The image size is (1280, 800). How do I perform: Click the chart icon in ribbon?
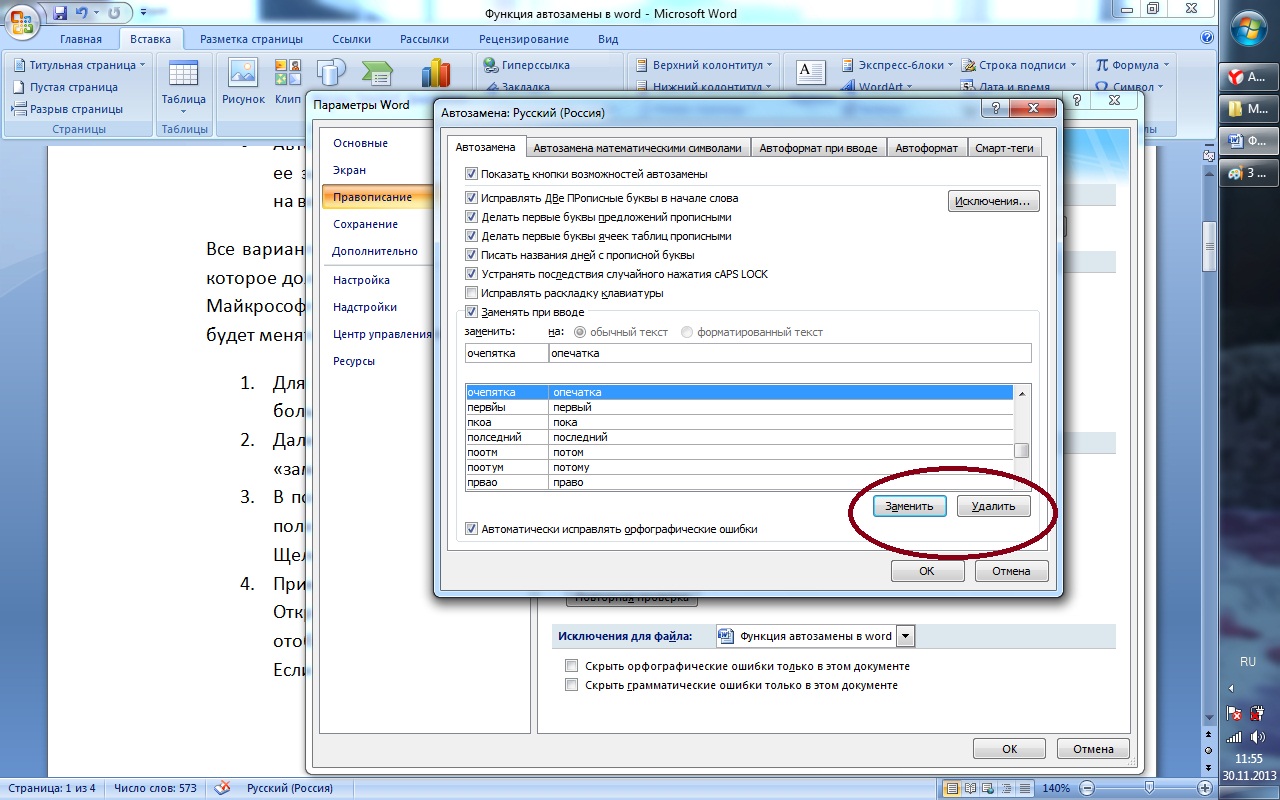click(435, 73)
